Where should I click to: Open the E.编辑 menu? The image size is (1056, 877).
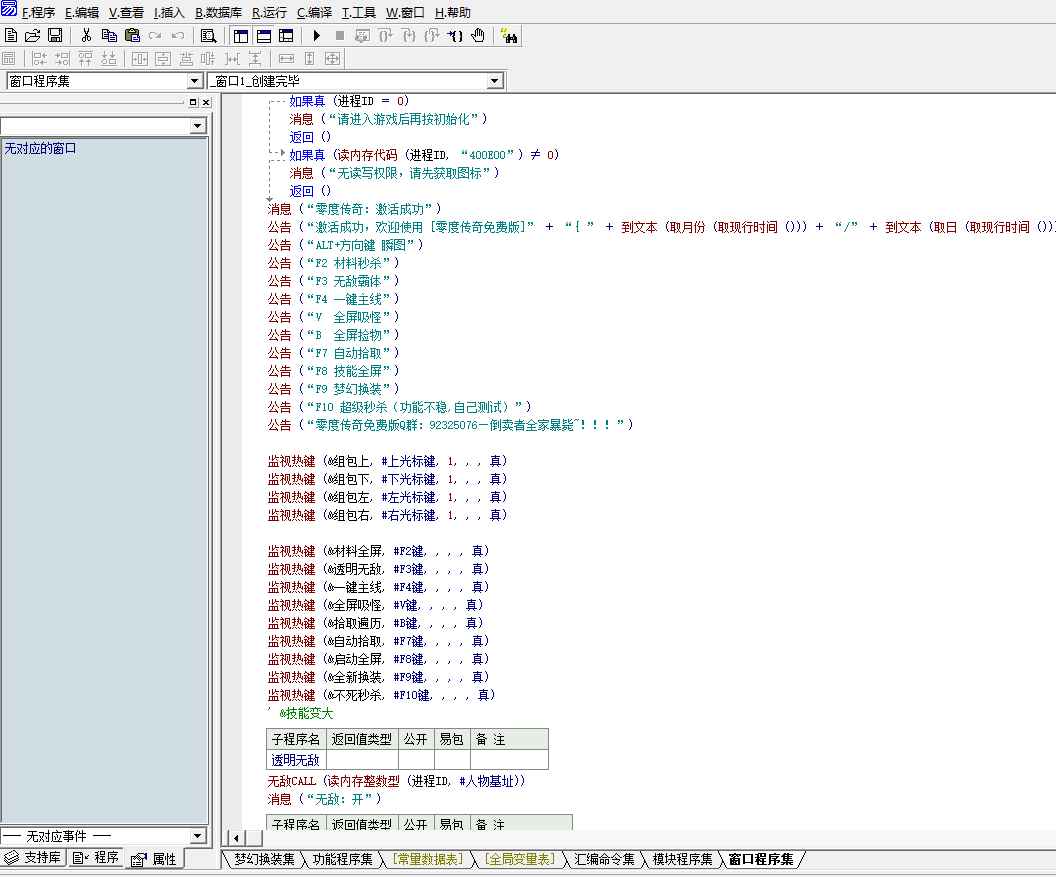pyautogui.click(x=81, y=12)
